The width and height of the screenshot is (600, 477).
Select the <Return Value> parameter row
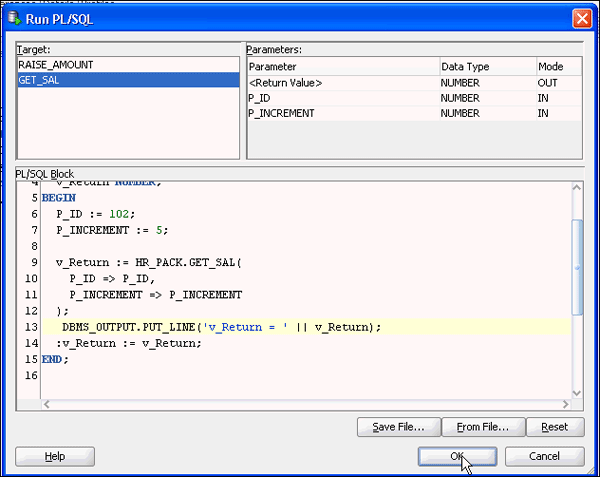pos(415,83)
